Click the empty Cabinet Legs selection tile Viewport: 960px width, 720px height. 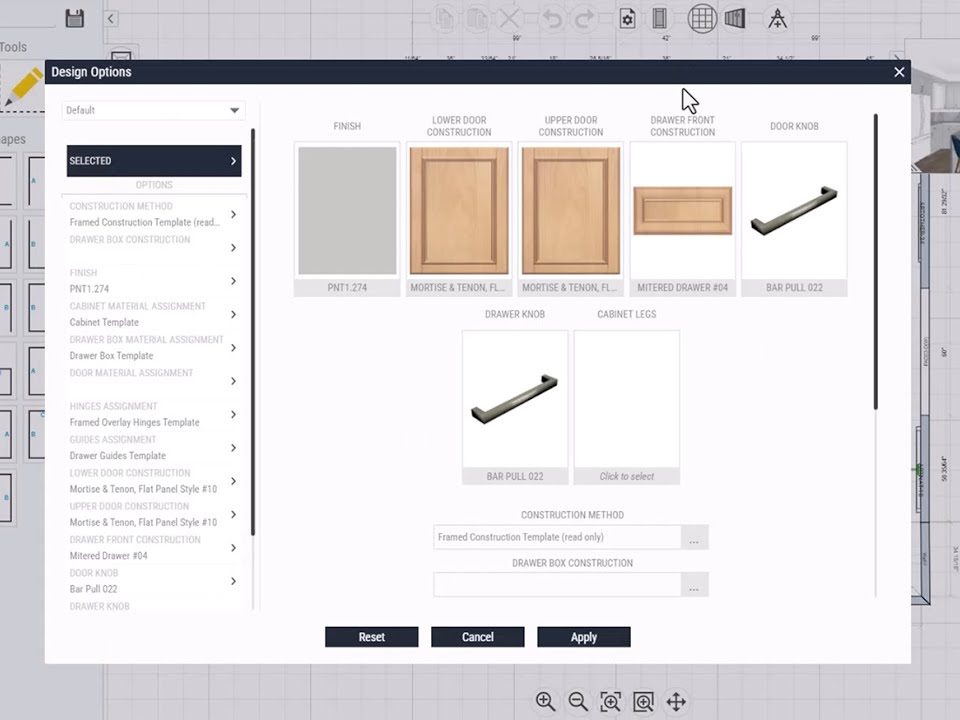(x=626, y=400)
